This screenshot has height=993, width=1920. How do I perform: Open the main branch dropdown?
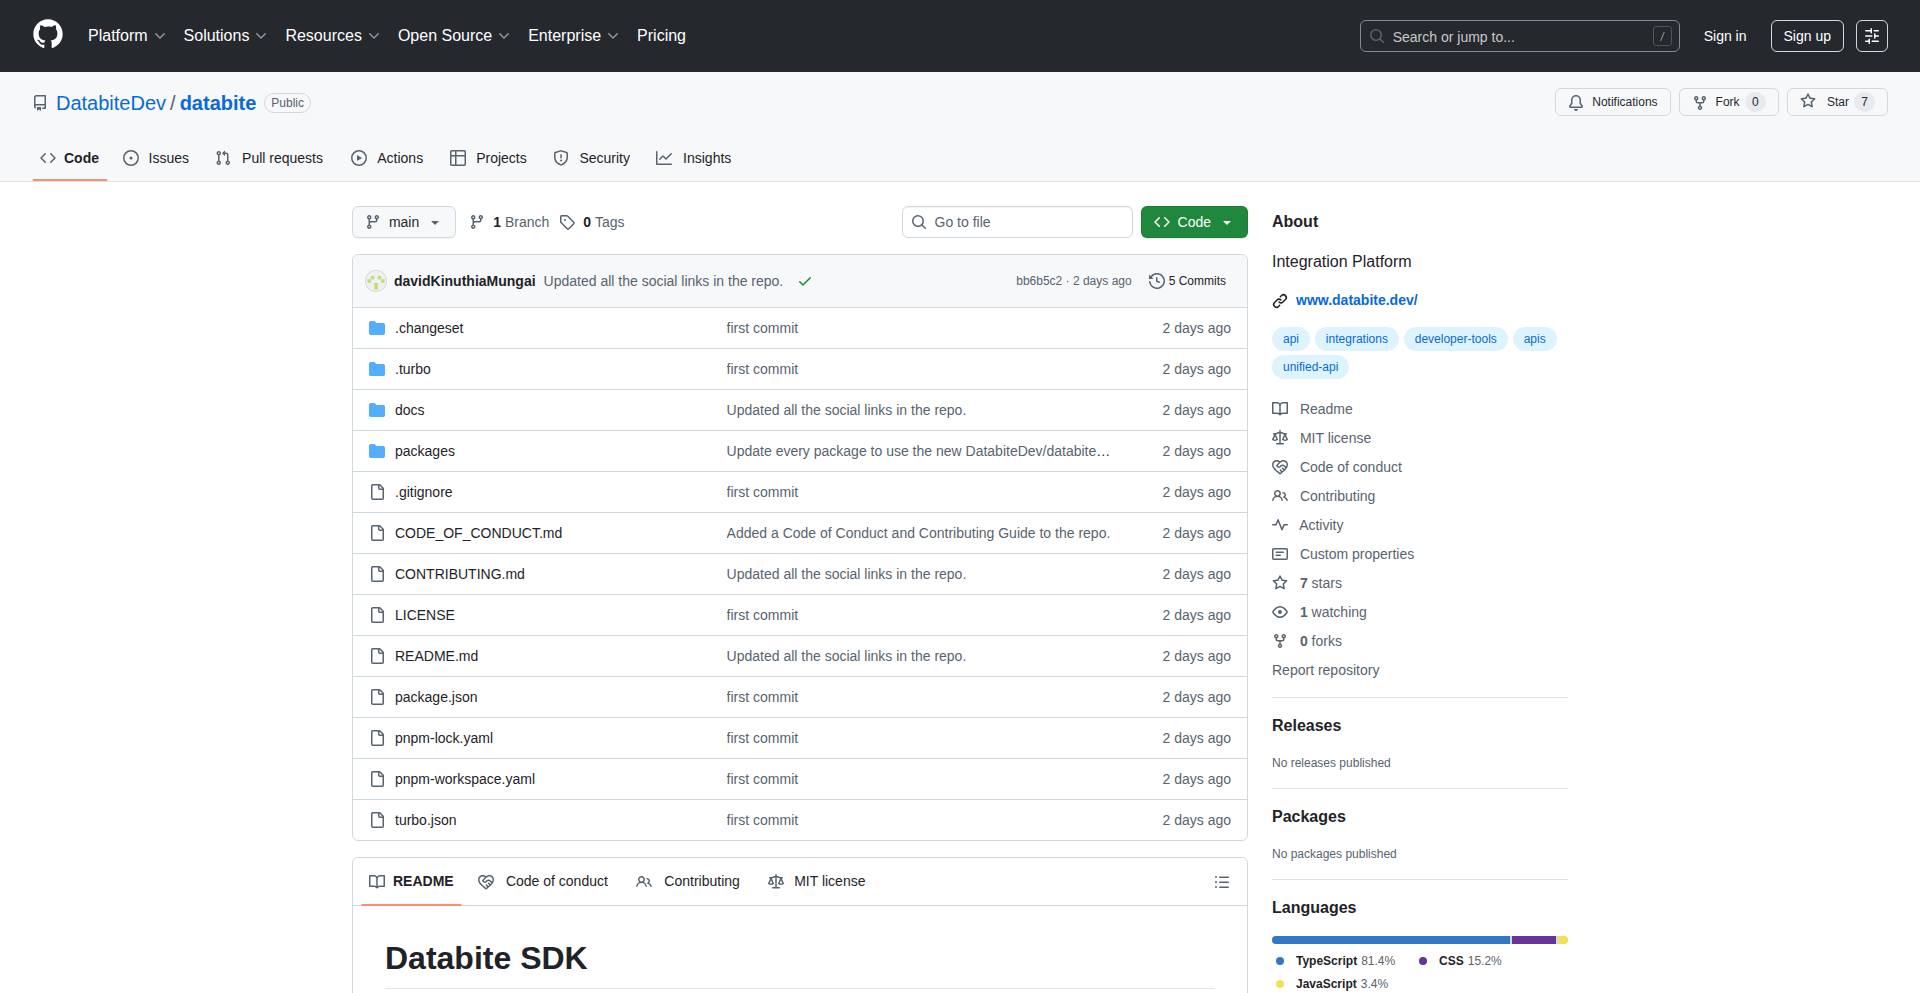click(x=403, y=222)
